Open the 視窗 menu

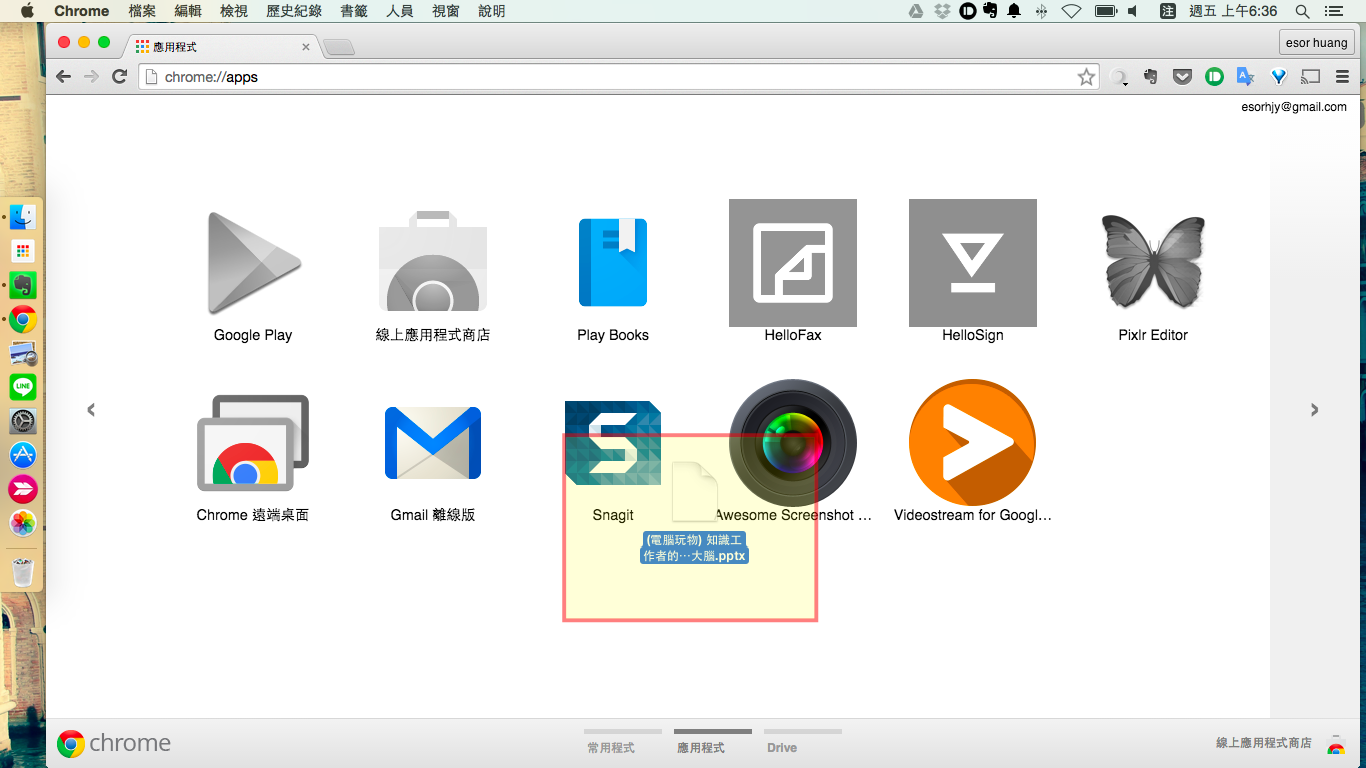coord(446,11)
